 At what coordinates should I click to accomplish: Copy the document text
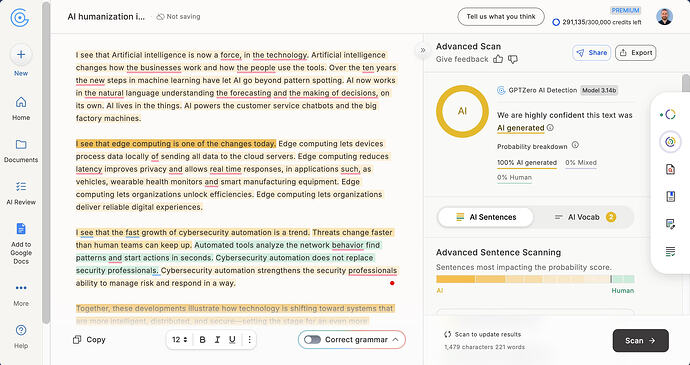89,339
